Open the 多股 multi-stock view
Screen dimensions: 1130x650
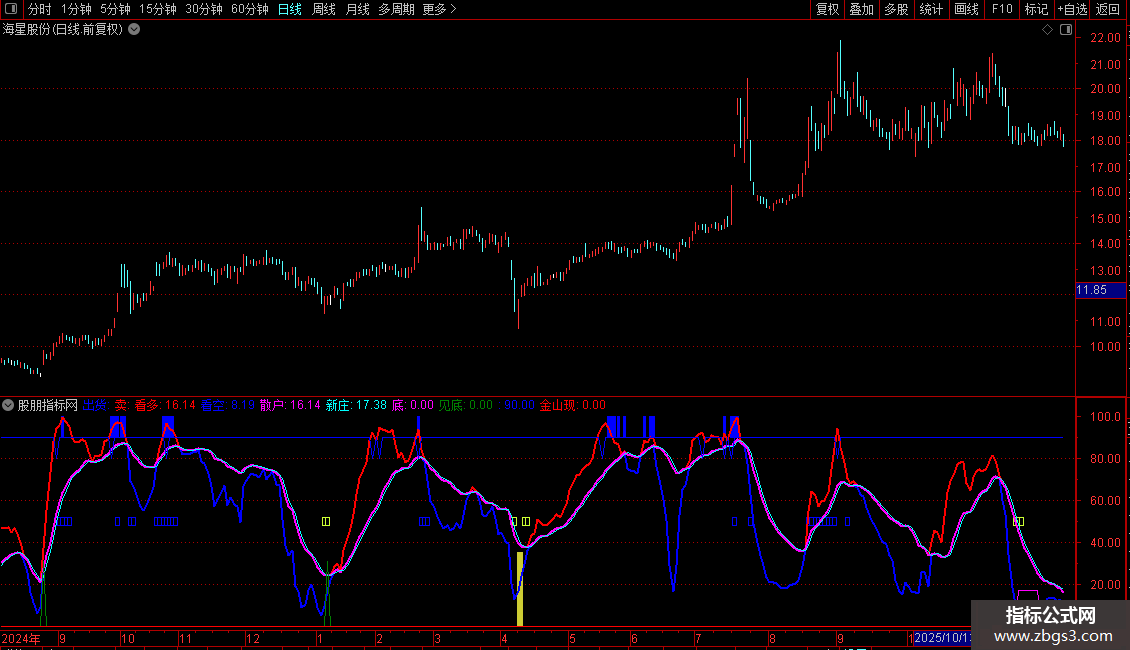(897, 9)
